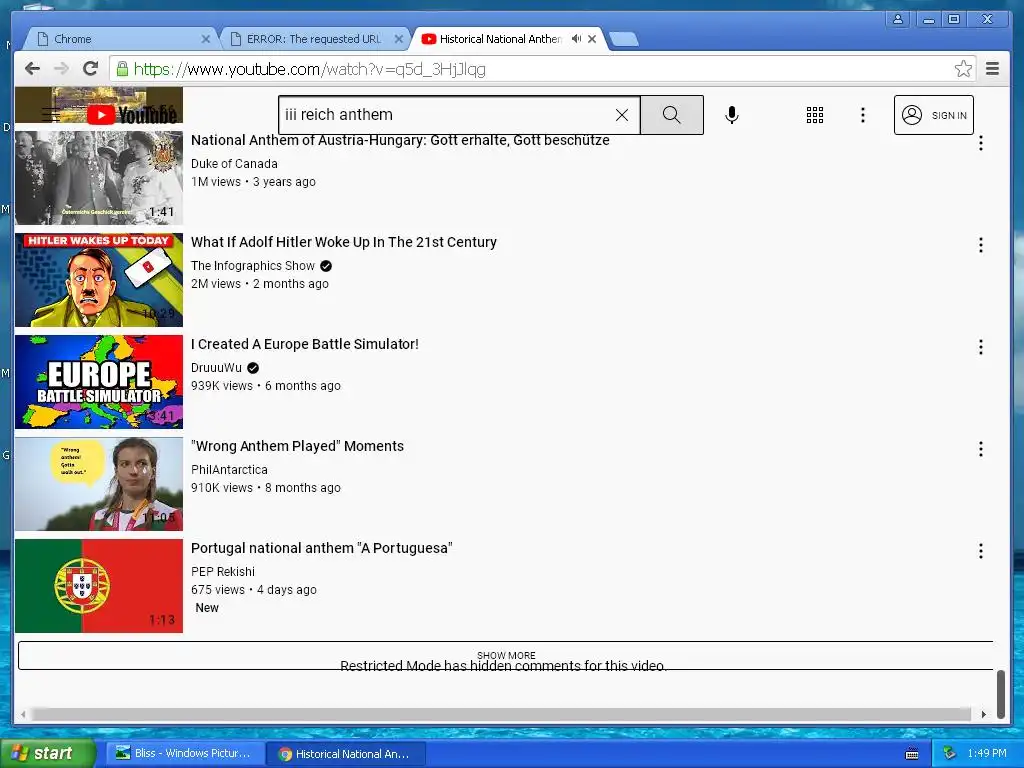1024x768 pixels.
Task: Search with voice using microphone icon
Action: (x=731, y=115)
